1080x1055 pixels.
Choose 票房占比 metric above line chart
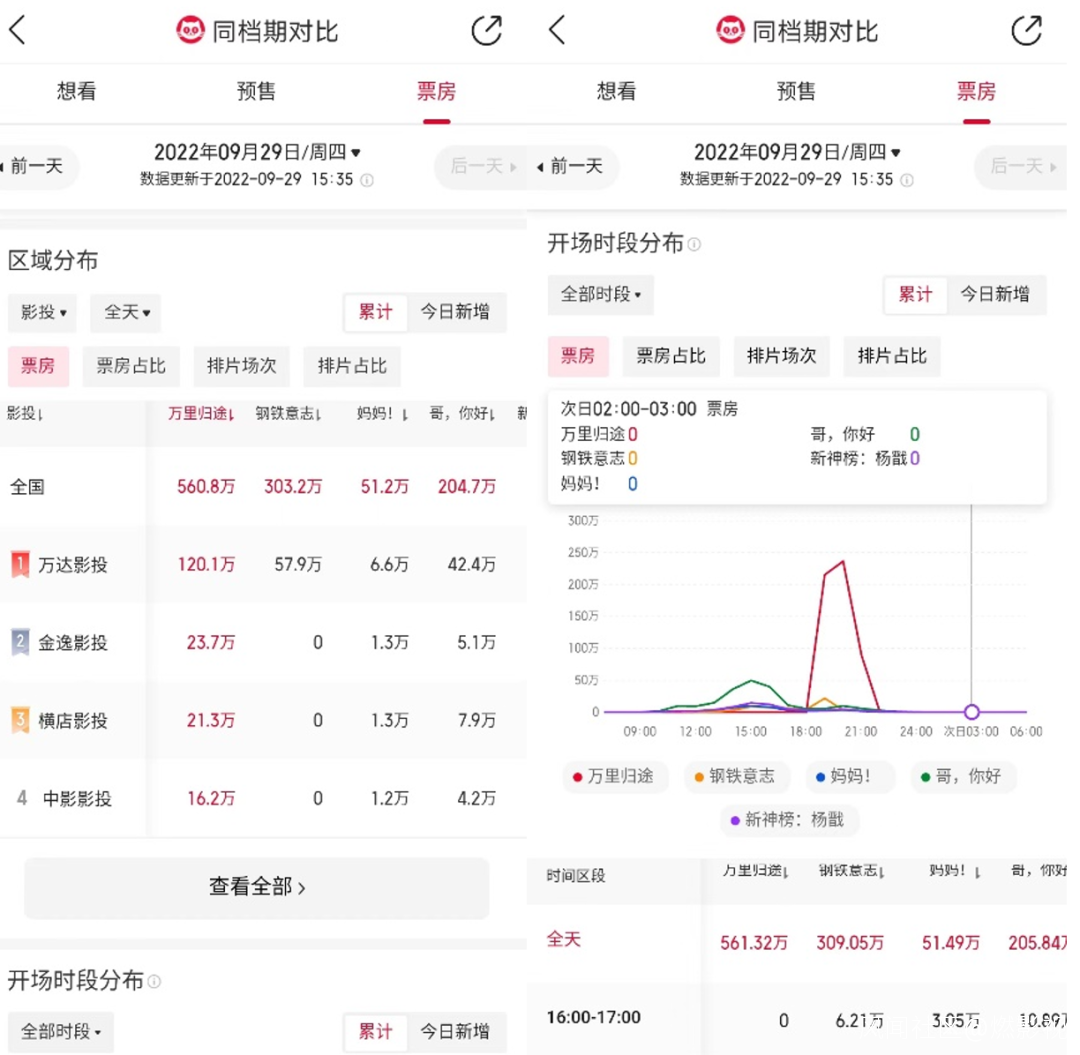(671, 357)
